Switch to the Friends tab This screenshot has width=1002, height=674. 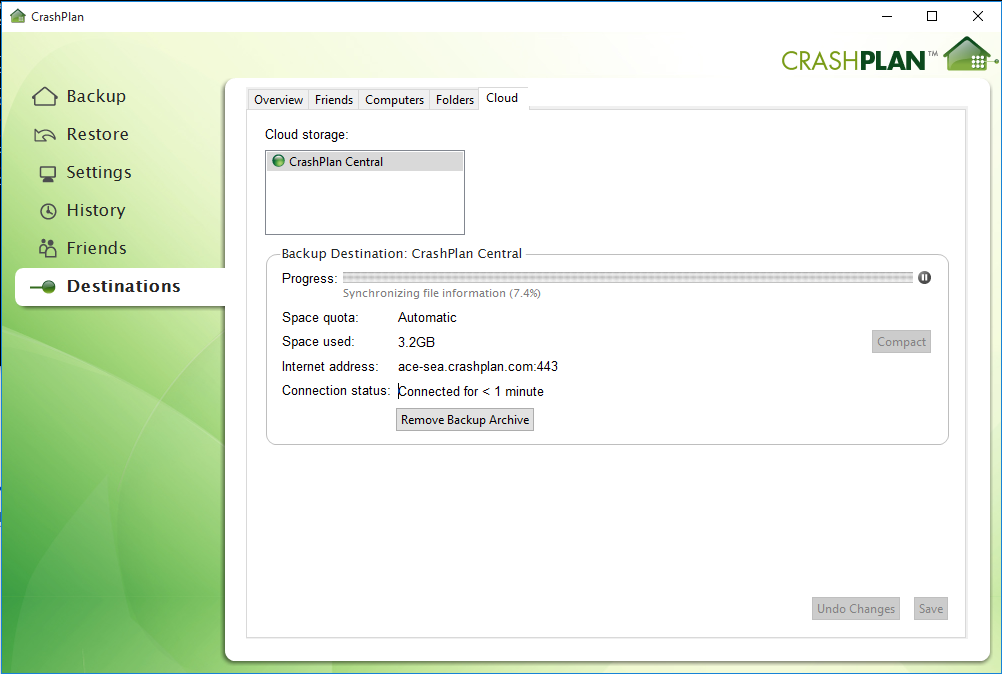[334, 100]
